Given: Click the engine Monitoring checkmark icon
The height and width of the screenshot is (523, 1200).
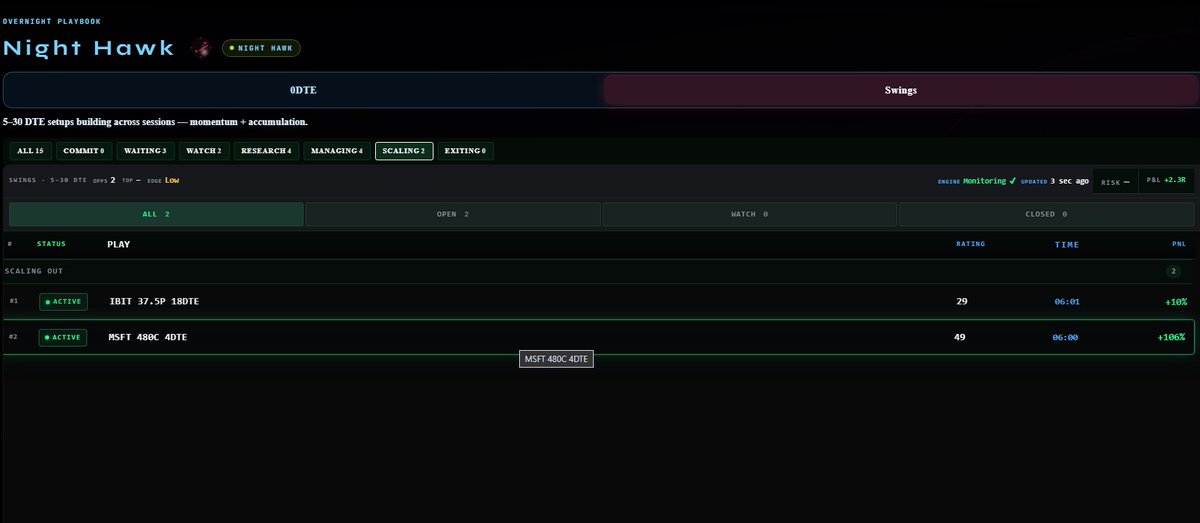Looking at the screenshot, I should coord(1013,181).
